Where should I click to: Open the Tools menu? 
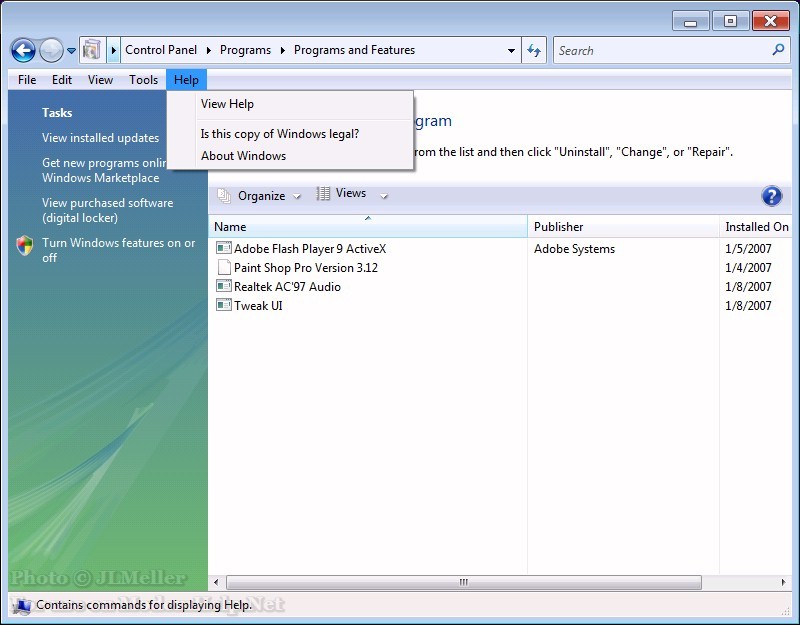pyautogui.click(x=143, y=80)
